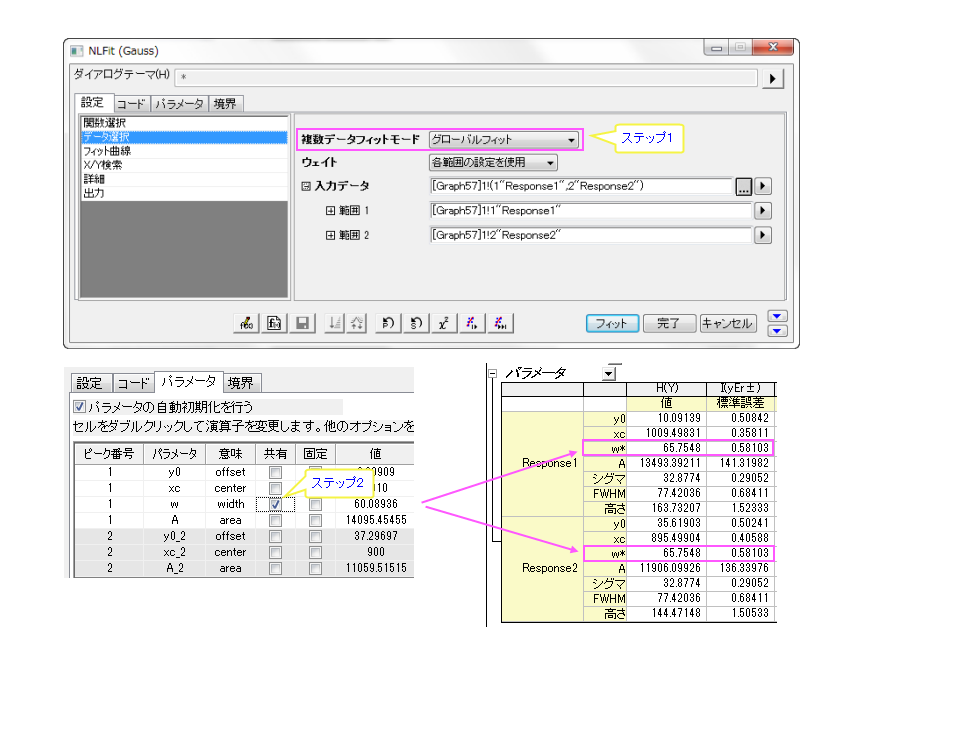Click value cell 14095.45455 for A
The height and width of the screenshot is (750, 976).
(375, 520)
